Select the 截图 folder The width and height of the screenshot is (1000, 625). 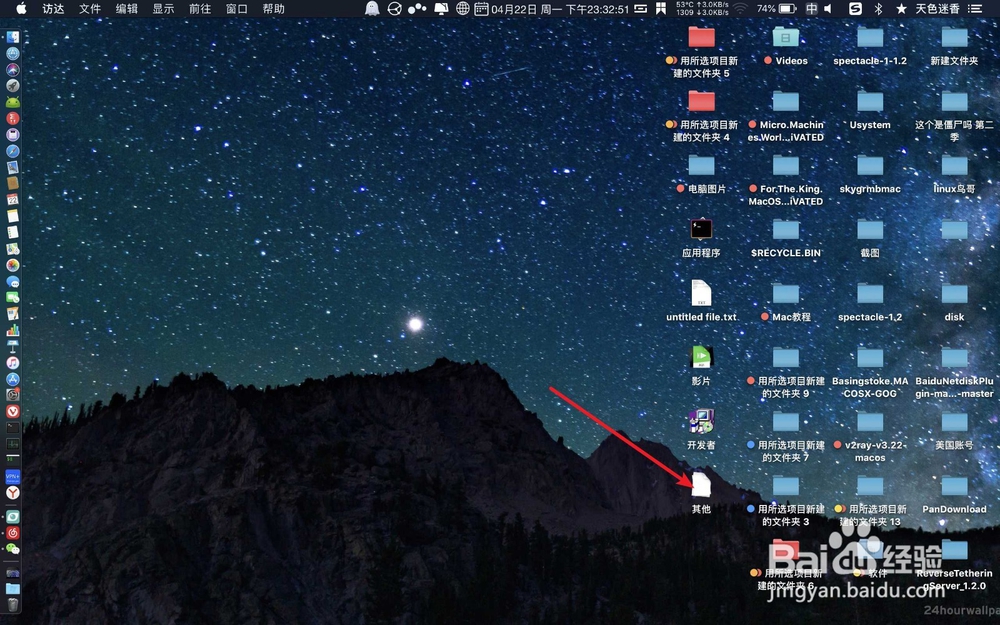point(870,236)
